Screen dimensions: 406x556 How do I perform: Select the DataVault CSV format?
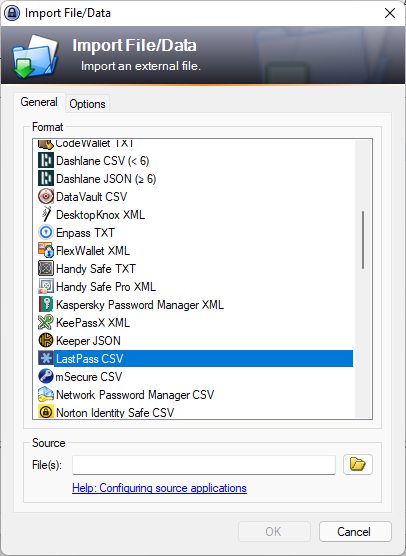click(91, 197)
